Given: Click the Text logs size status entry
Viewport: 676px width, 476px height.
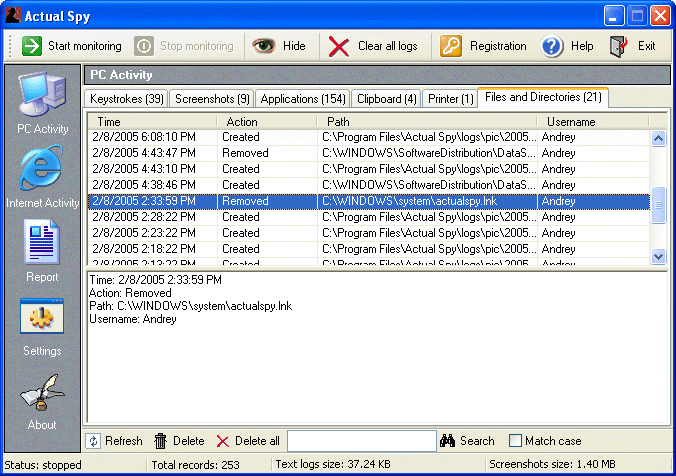Looking at the screenshot, I should coord(333,464).
